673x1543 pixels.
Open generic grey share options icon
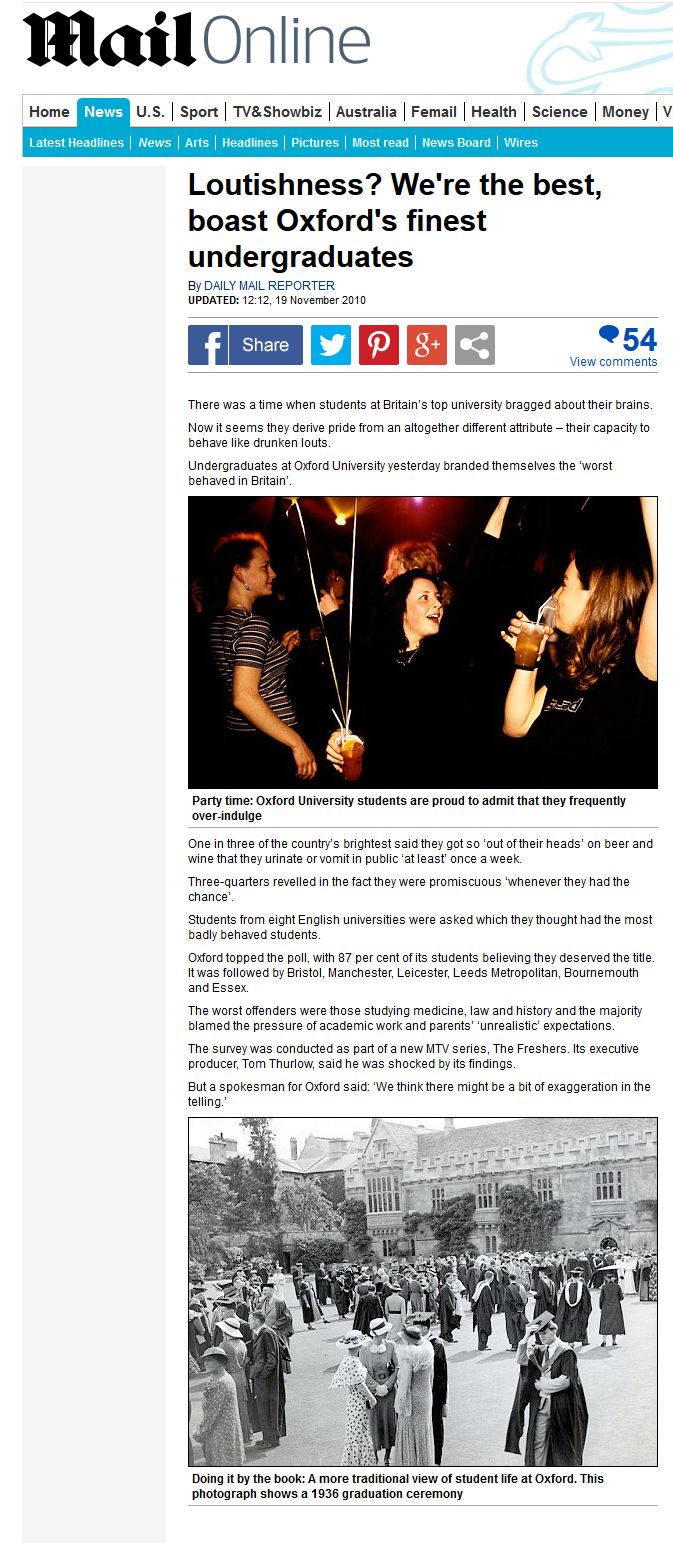pyautogui.click(x=475, y=345)
